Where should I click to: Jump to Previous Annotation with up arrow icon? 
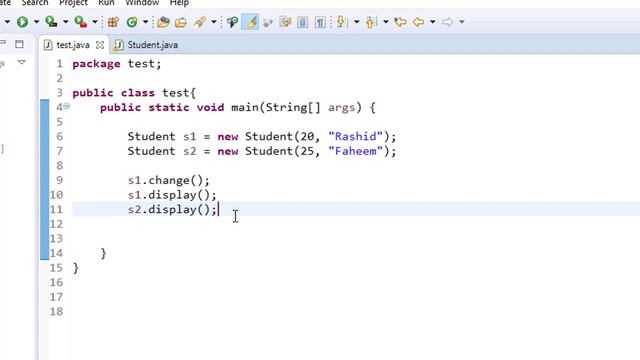371,22
